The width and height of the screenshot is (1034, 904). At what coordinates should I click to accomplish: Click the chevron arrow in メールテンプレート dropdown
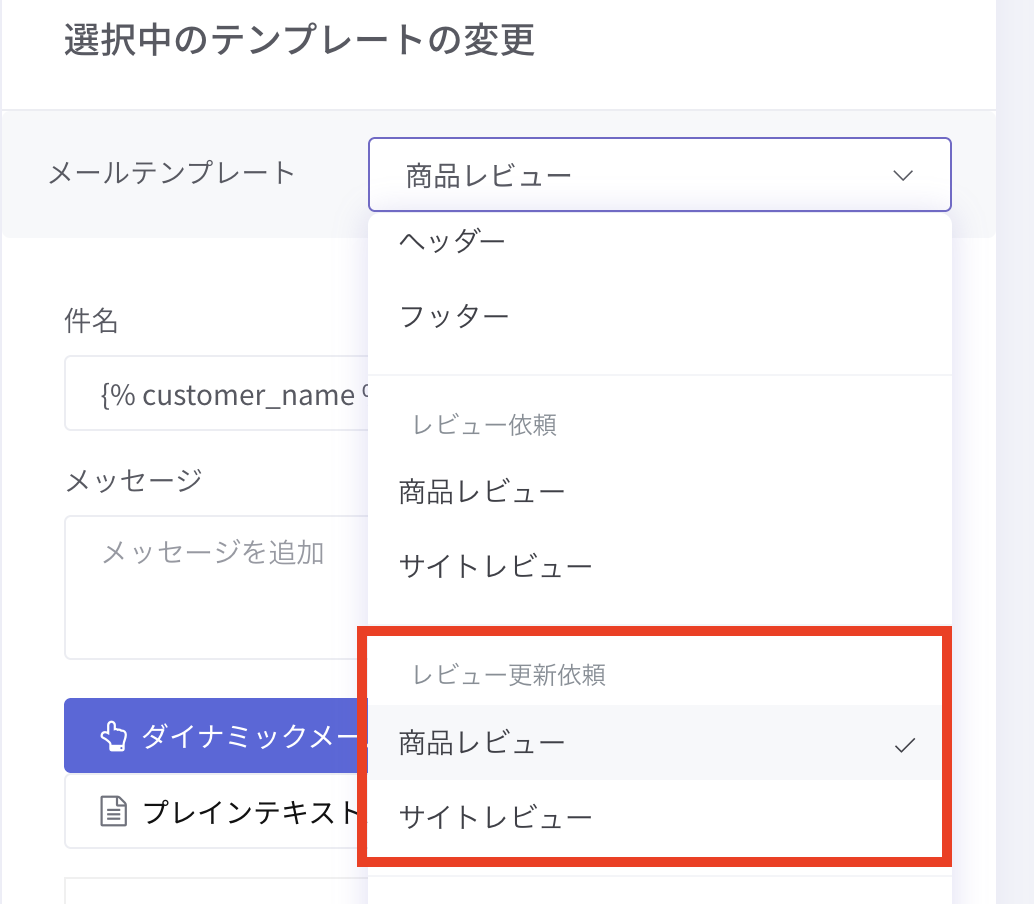[903, 176]
